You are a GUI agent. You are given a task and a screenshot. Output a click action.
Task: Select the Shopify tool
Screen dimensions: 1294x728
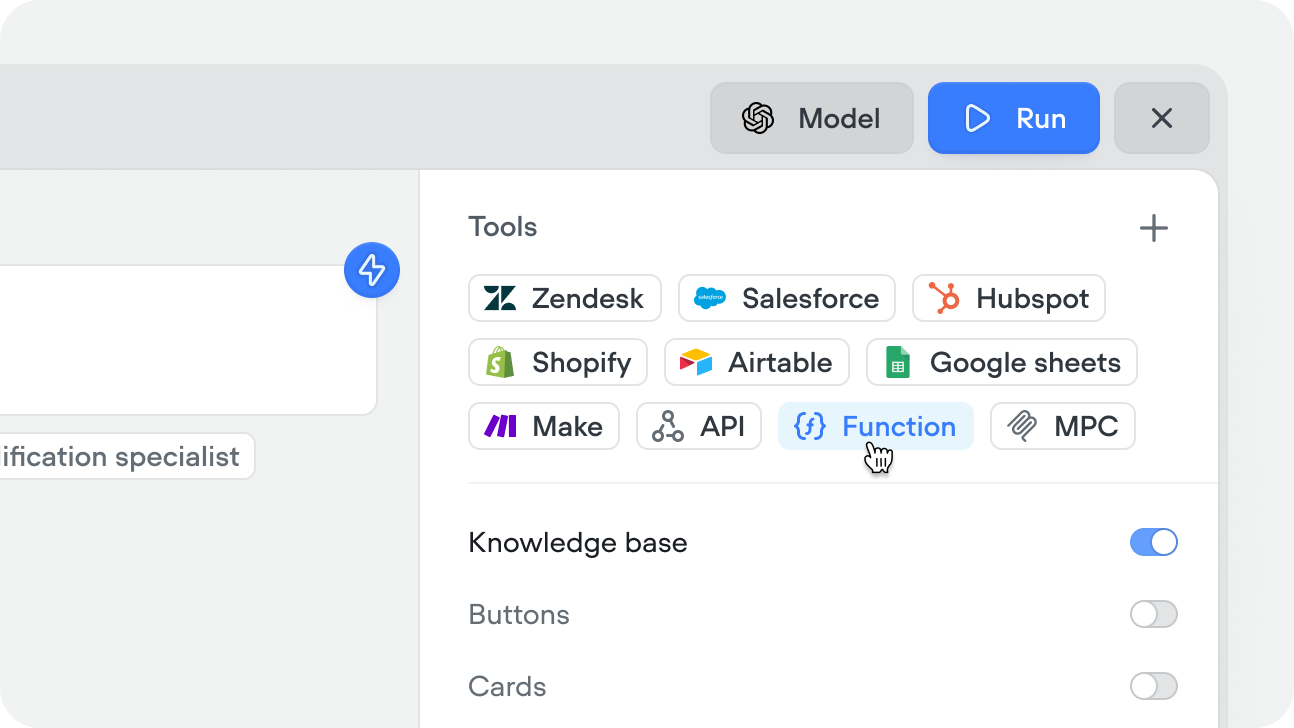click(x=557, y=362)
